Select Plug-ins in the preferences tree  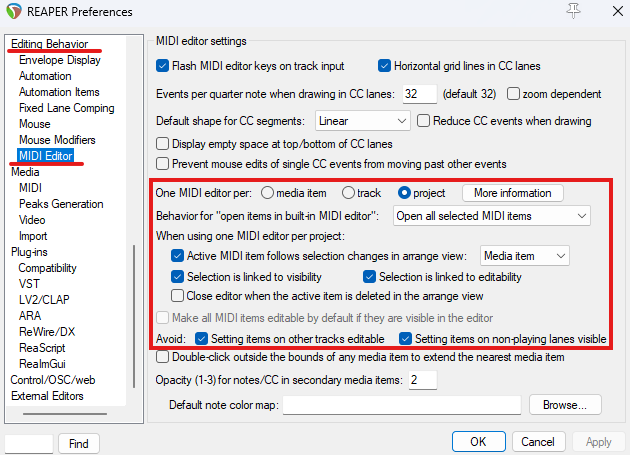(x=29, y=252)
